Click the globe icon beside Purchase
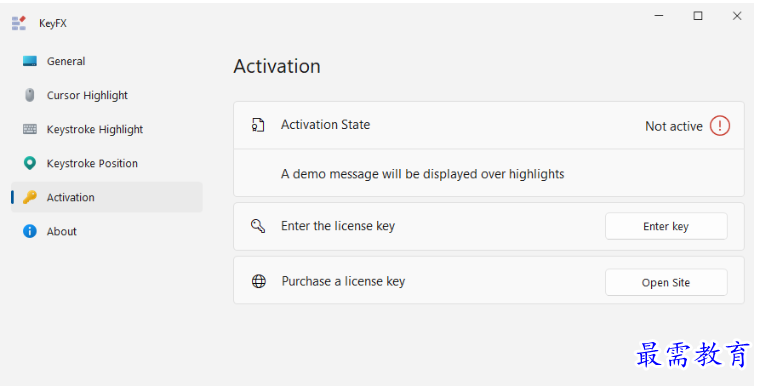Screen dimensions: 758x386 [259, 281]
